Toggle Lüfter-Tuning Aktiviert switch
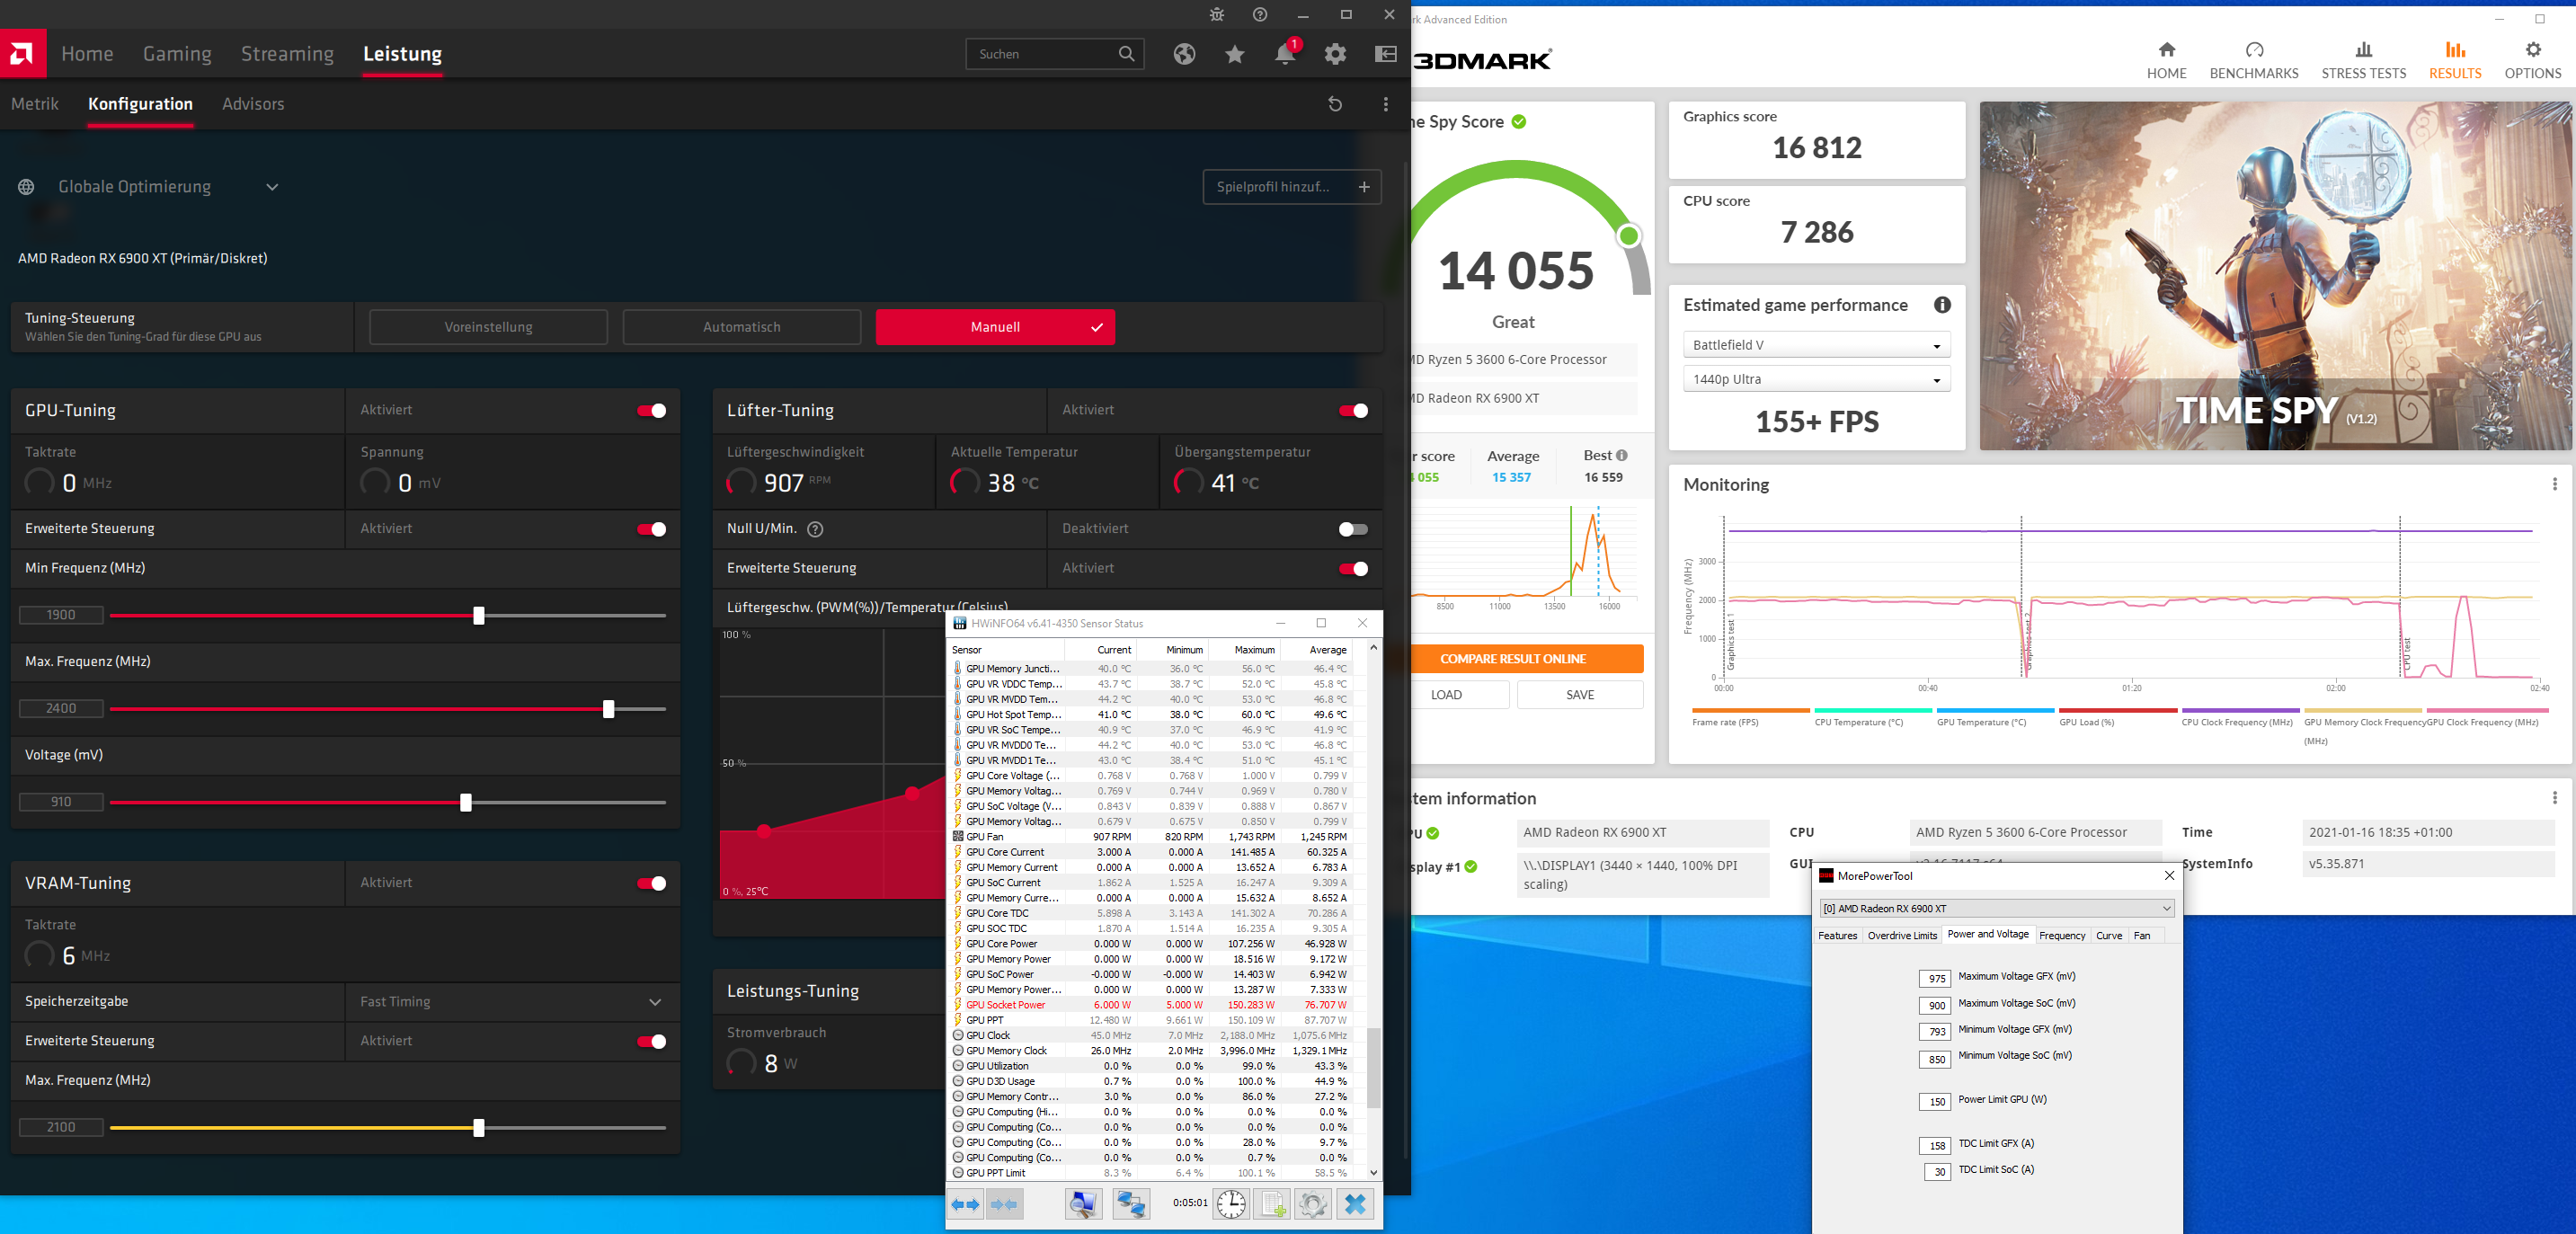The image size is (2576, 1234). 1353,411
